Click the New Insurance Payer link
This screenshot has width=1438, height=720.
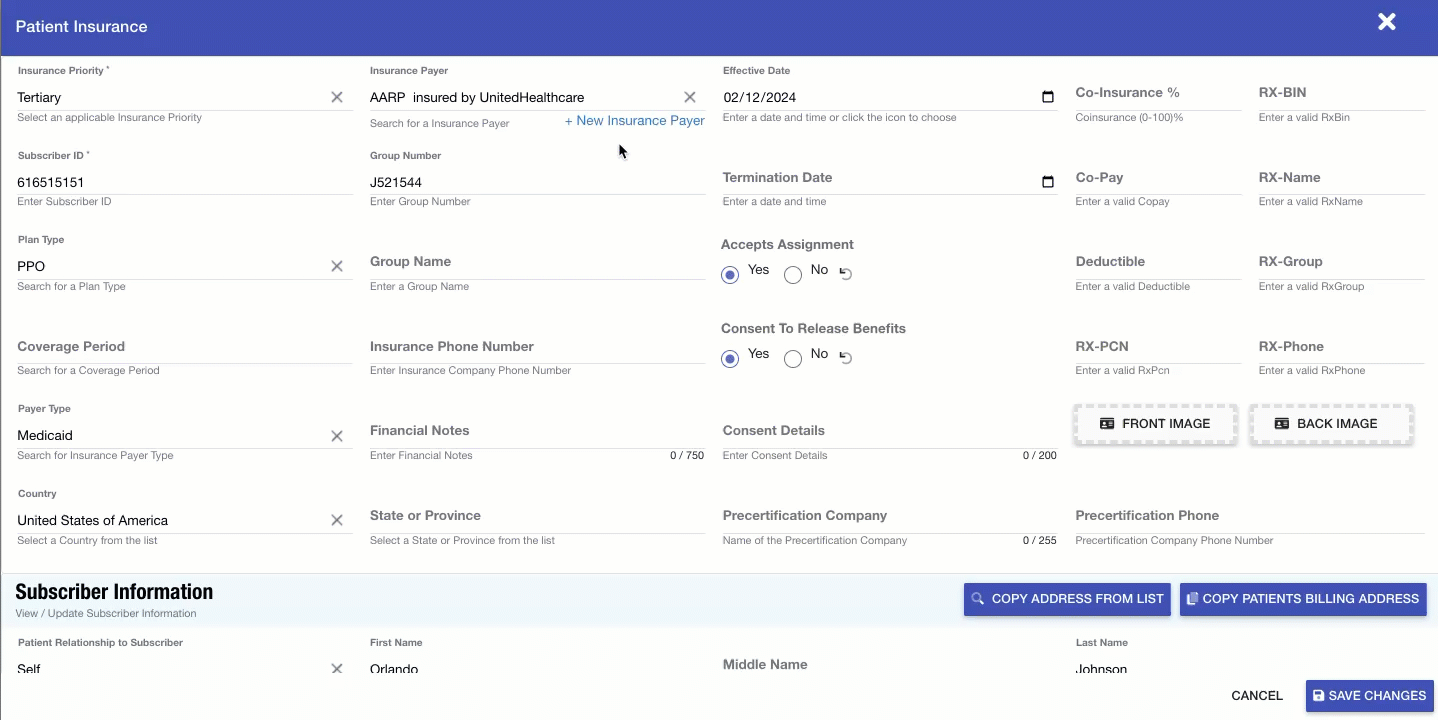pos(634,121)
